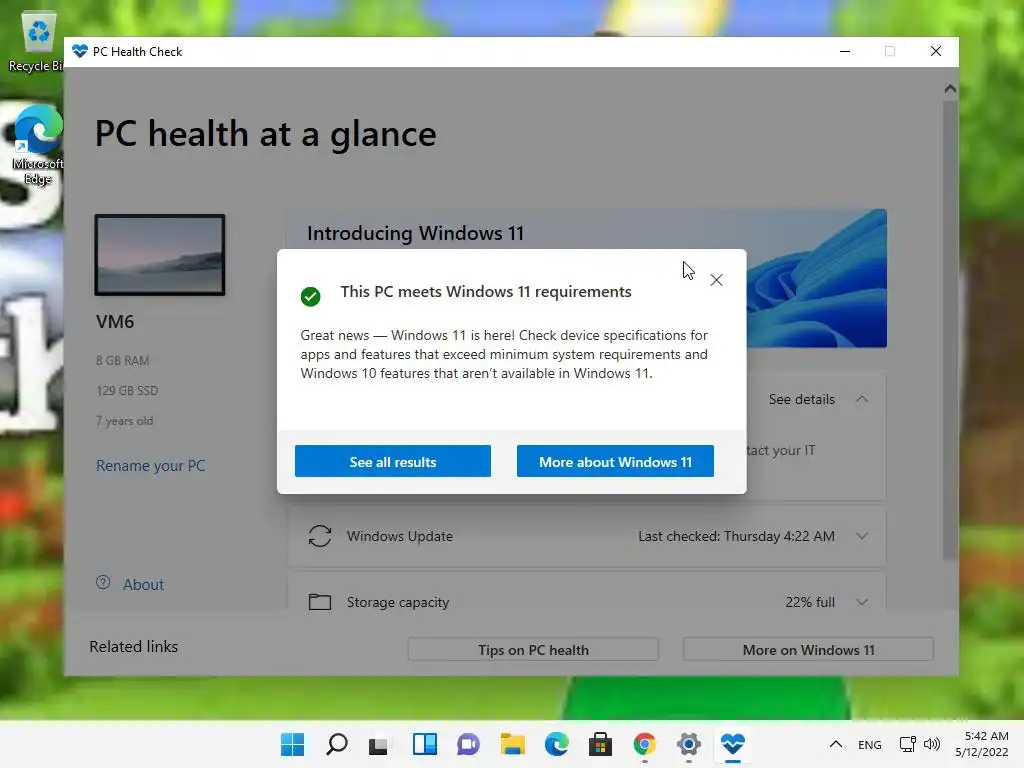
Task: Open volume speaker tray icon
Action: pyautogui.click(x=932, y=744)
